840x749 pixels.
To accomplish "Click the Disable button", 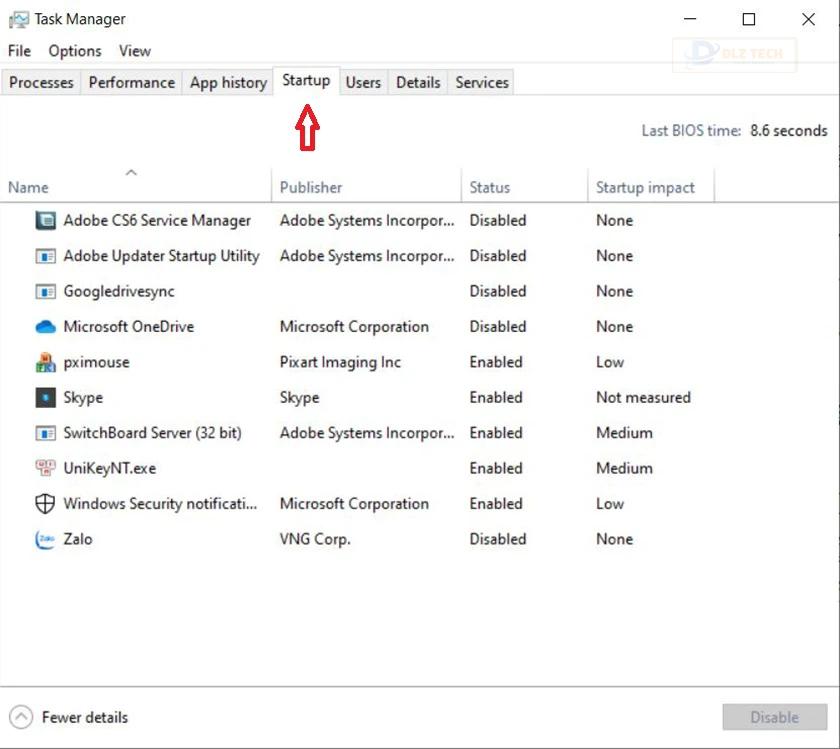I will coord(775,717).
